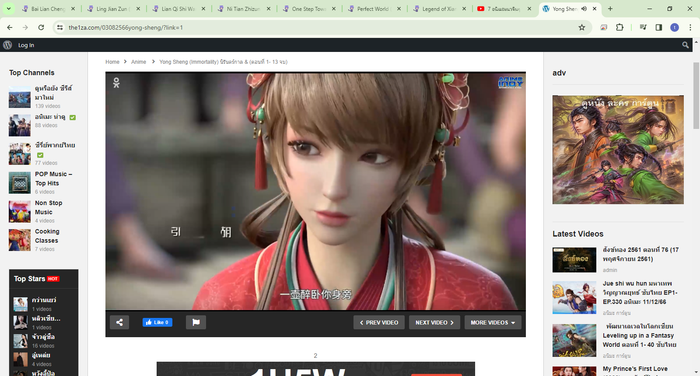Open My Prince's First Love video link

tap(635, 369)
